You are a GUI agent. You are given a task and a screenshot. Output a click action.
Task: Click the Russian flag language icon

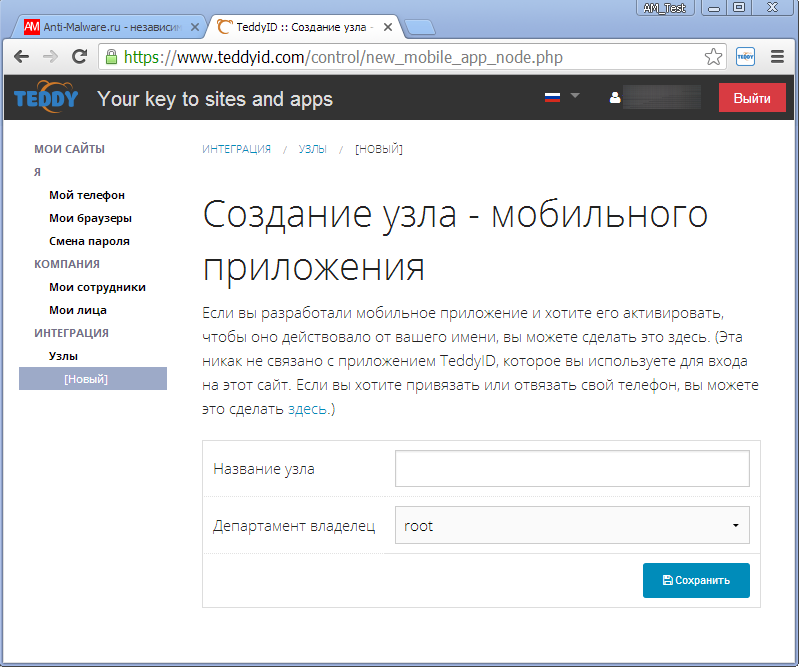[x=552, y=97]
